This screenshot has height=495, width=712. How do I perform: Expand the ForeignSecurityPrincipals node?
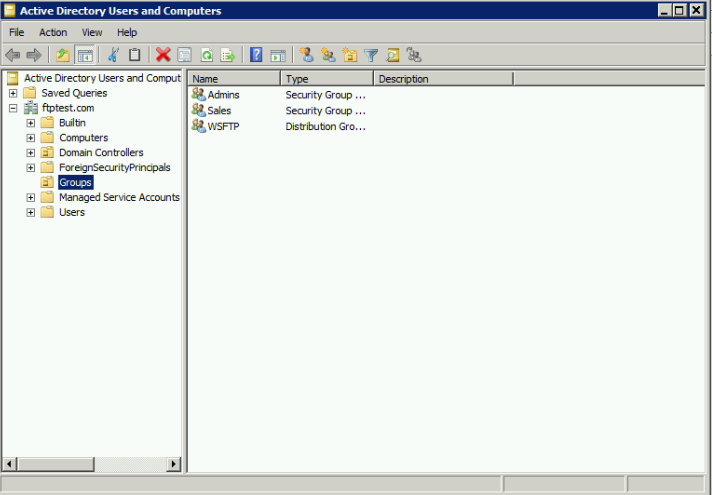click(30, 168)
